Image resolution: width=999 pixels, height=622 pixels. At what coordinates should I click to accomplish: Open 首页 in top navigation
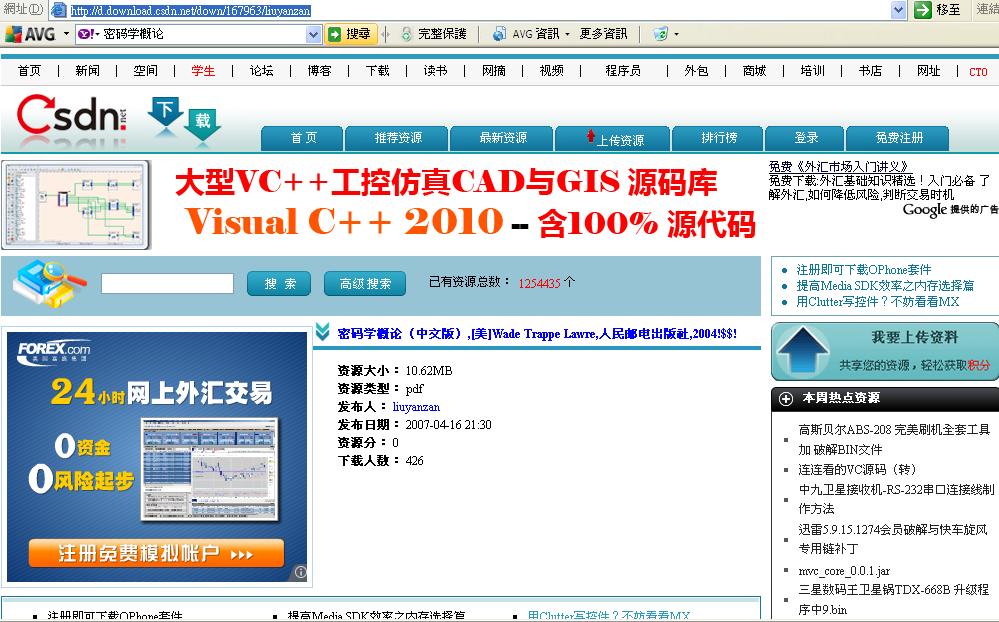pyautogui.click(x=29, y=71)
